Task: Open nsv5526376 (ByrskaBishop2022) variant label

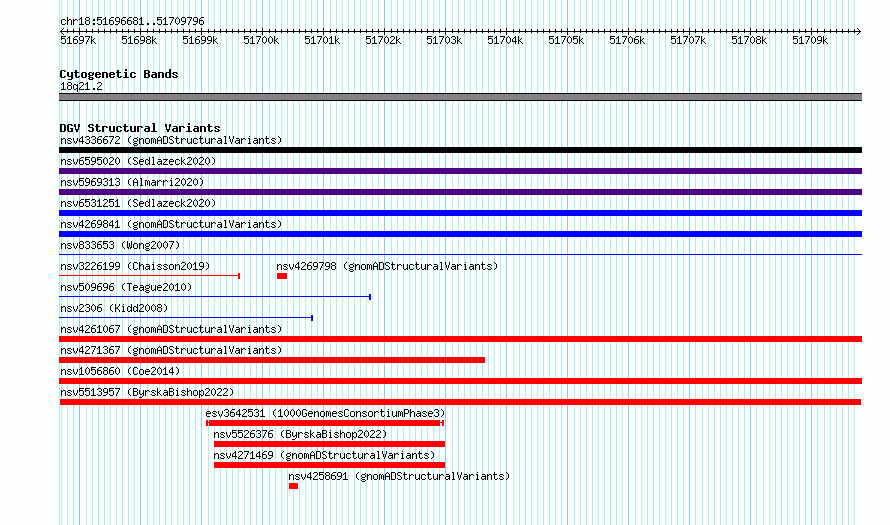Action: point(300,434)
